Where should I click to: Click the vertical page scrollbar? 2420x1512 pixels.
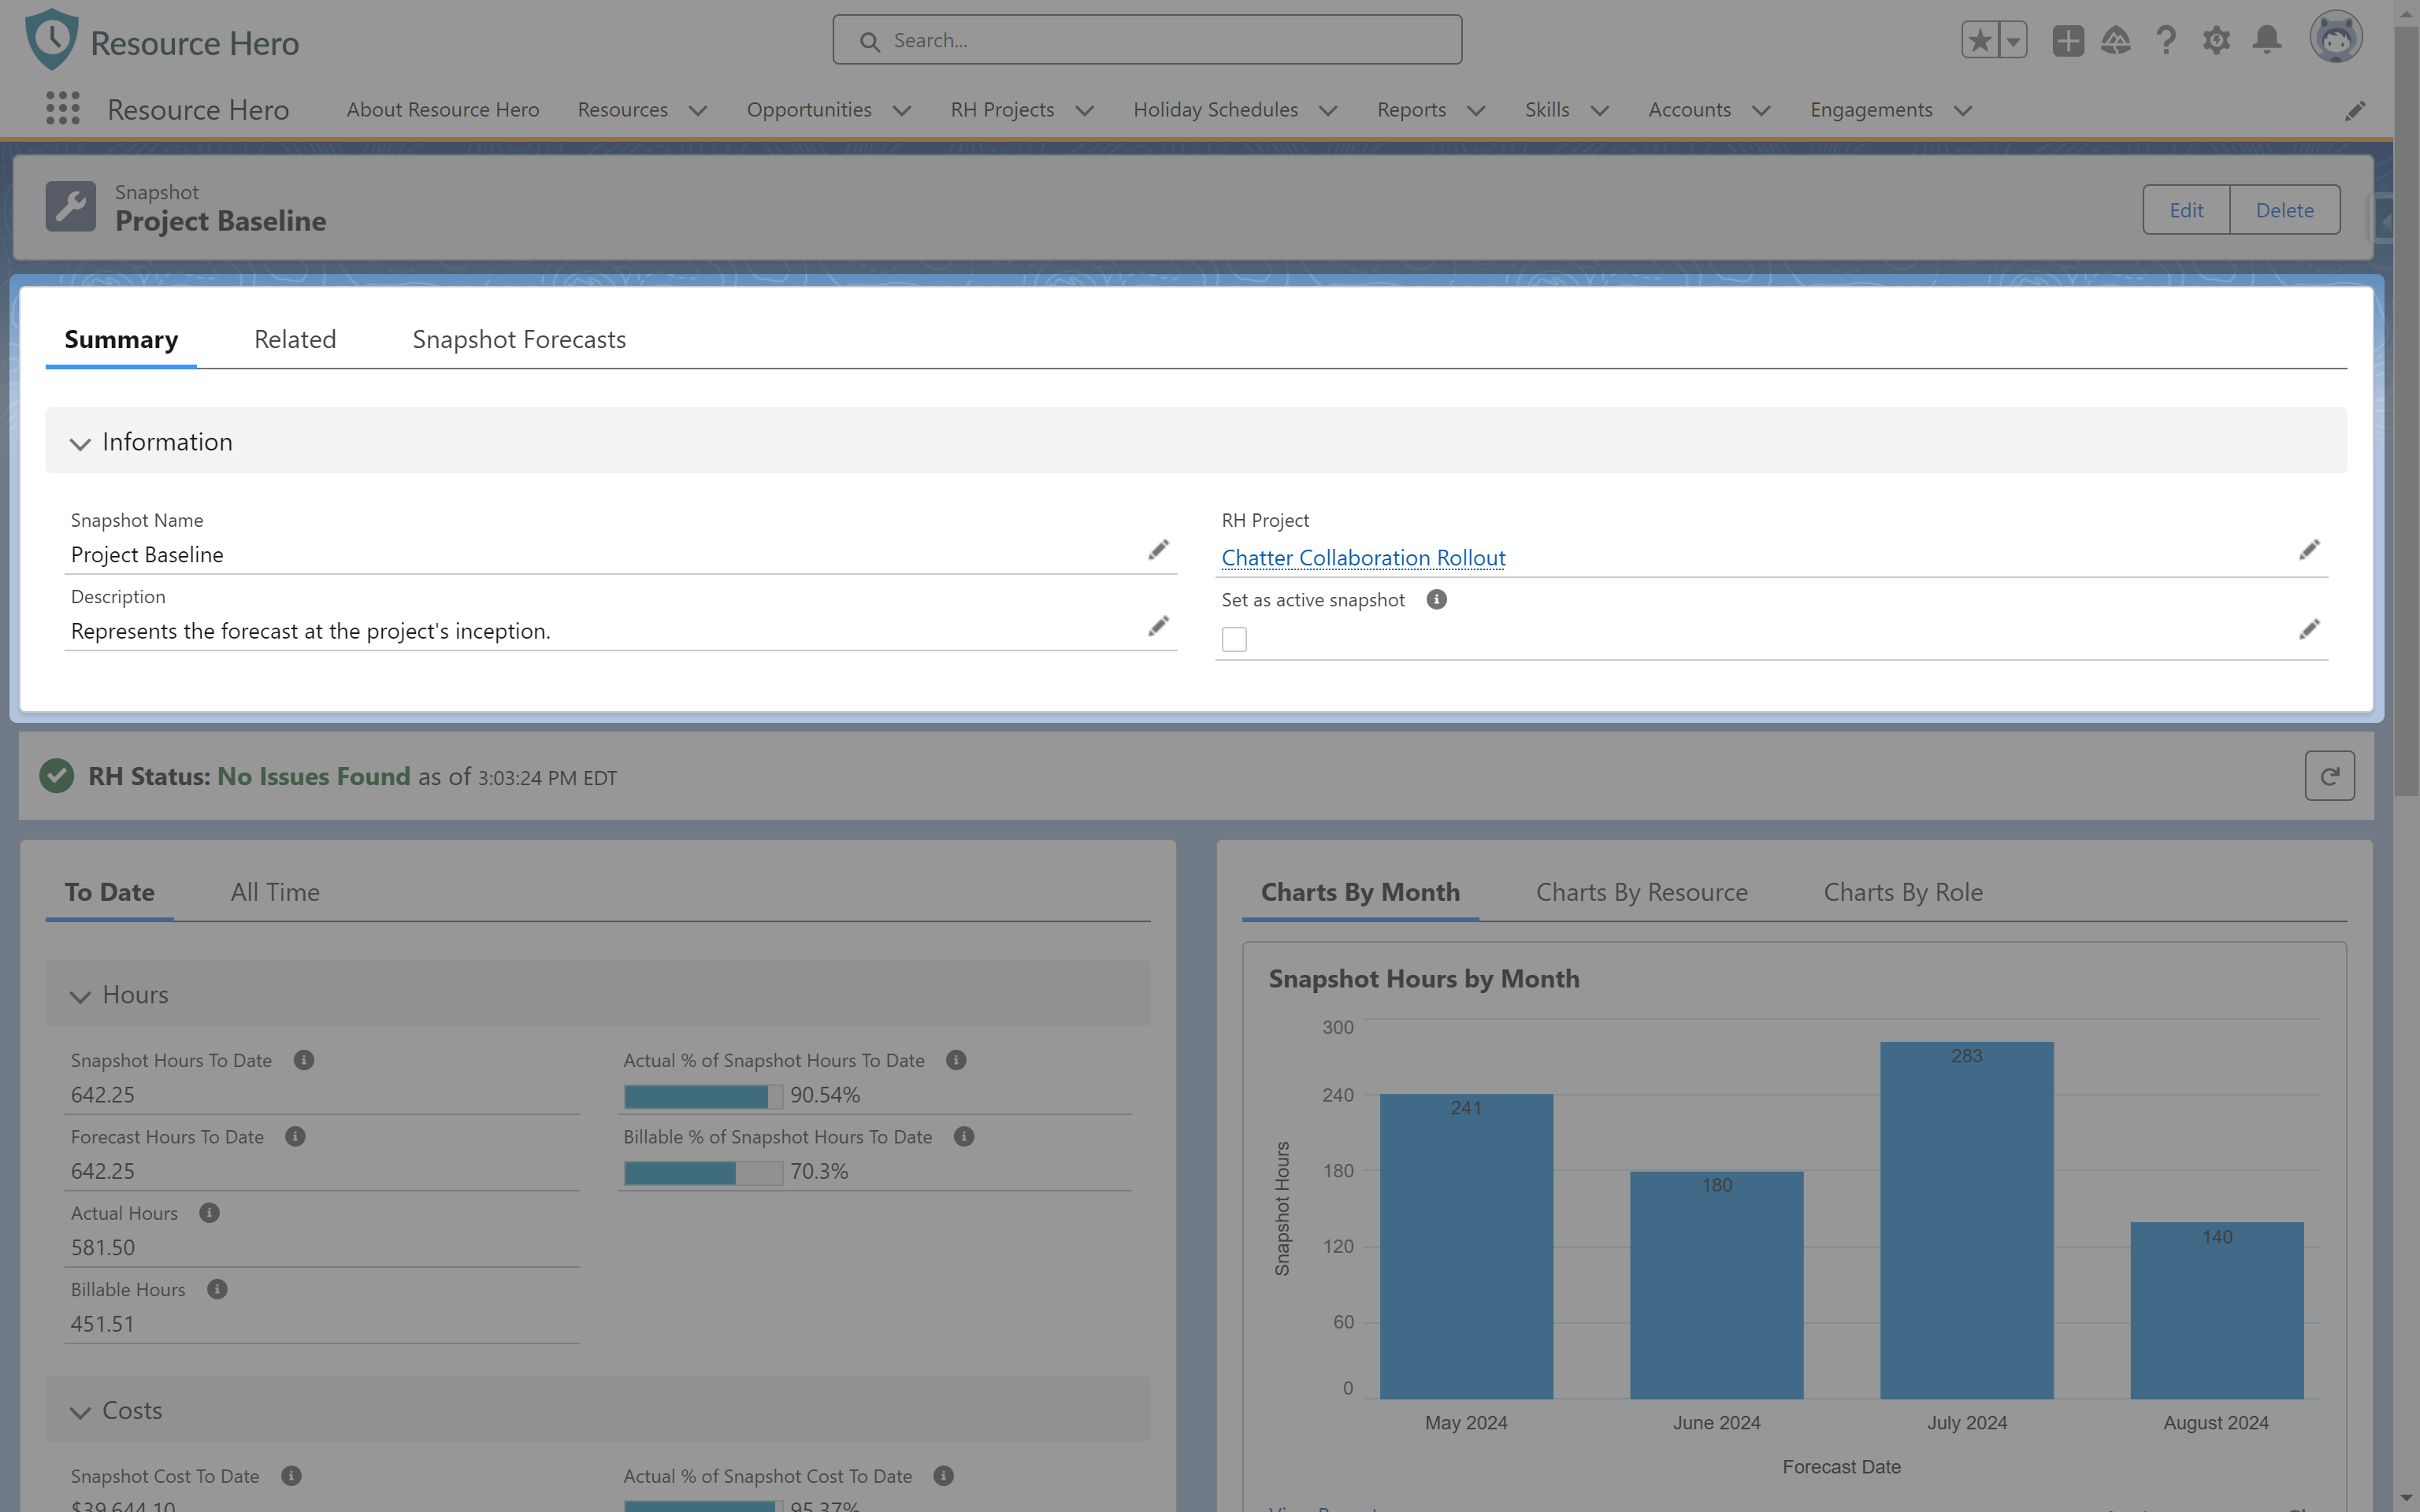pyautogui.click(x=2407, y=412)
